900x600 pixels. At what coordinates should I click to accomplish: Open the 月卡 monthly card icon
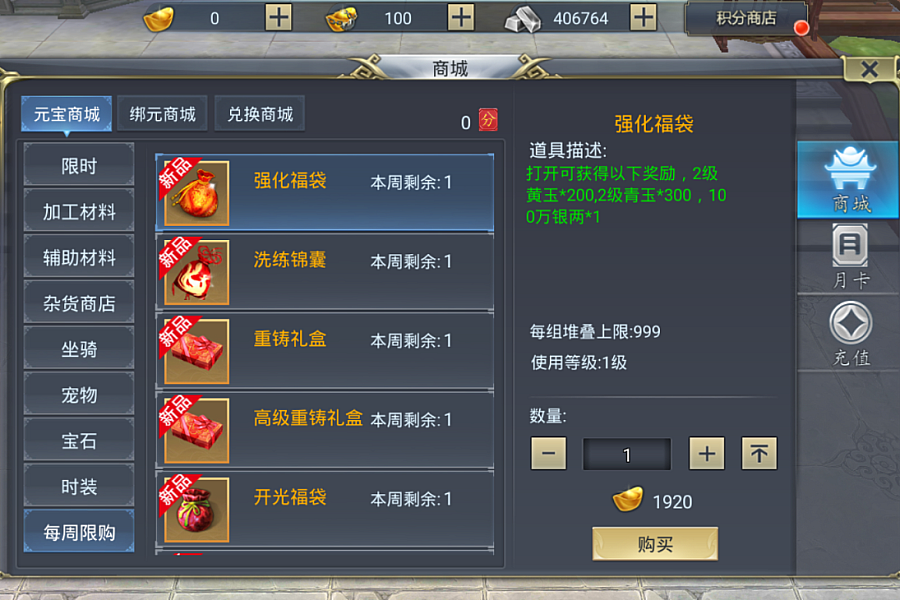coord(850,257)
